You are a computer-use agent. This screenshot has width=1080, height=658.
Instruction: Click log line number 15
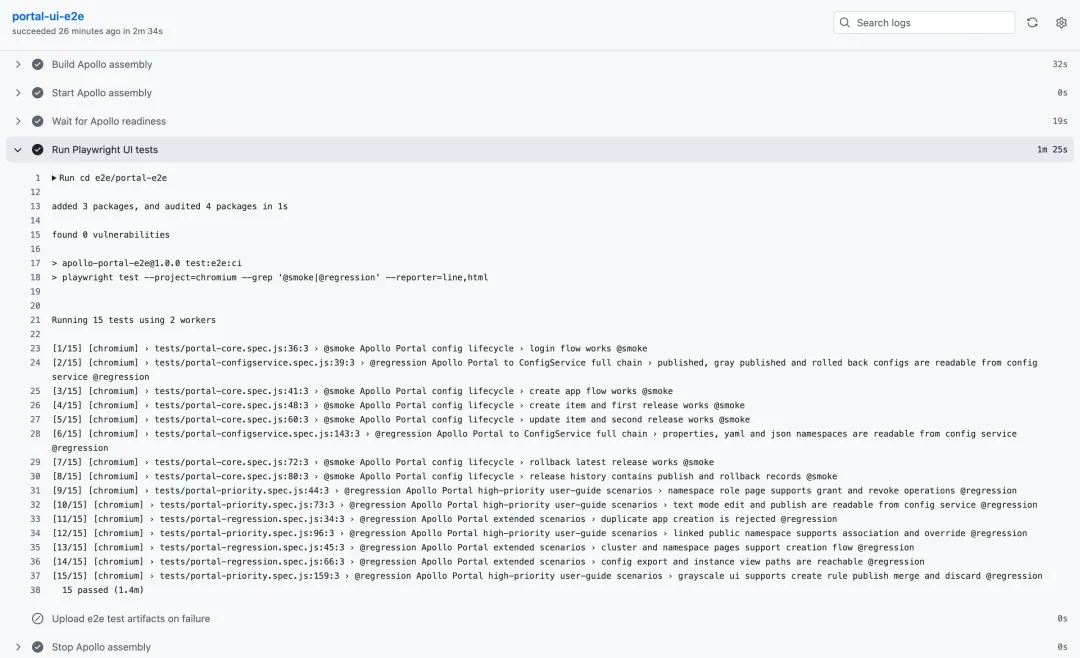35,235
